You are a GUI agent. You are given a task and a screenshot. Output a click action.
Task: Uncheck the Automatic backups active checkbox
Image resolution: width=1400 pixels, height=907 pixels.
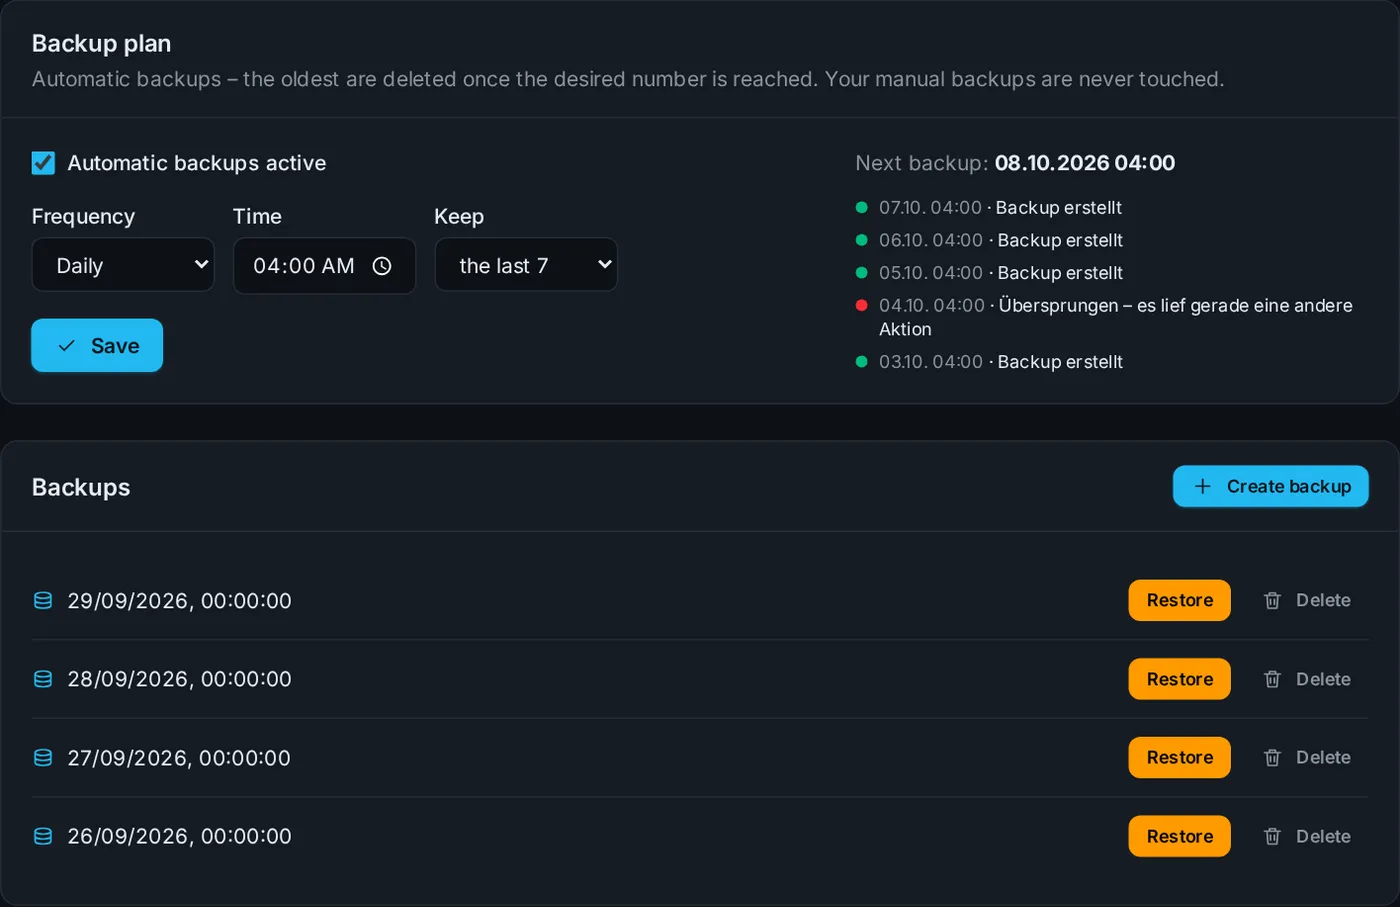click(43, 163)
